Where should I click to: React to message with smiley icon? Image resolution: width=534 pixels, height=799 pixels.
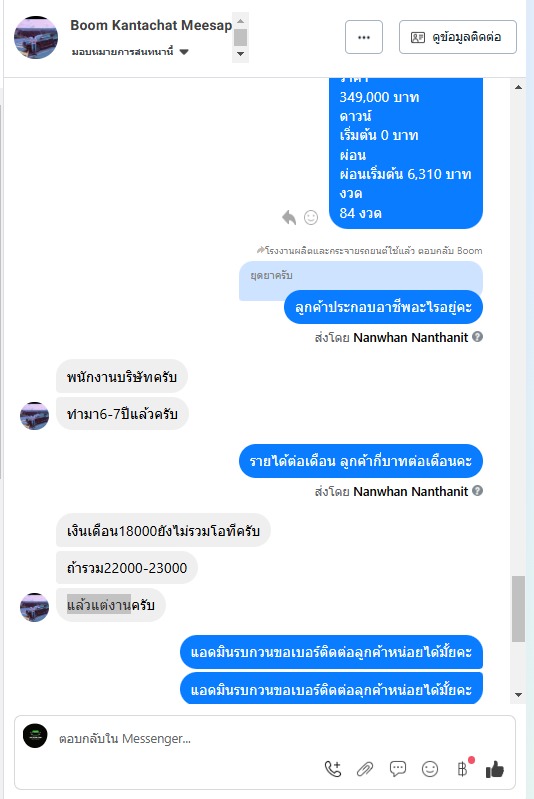click(x=311, y=218)
